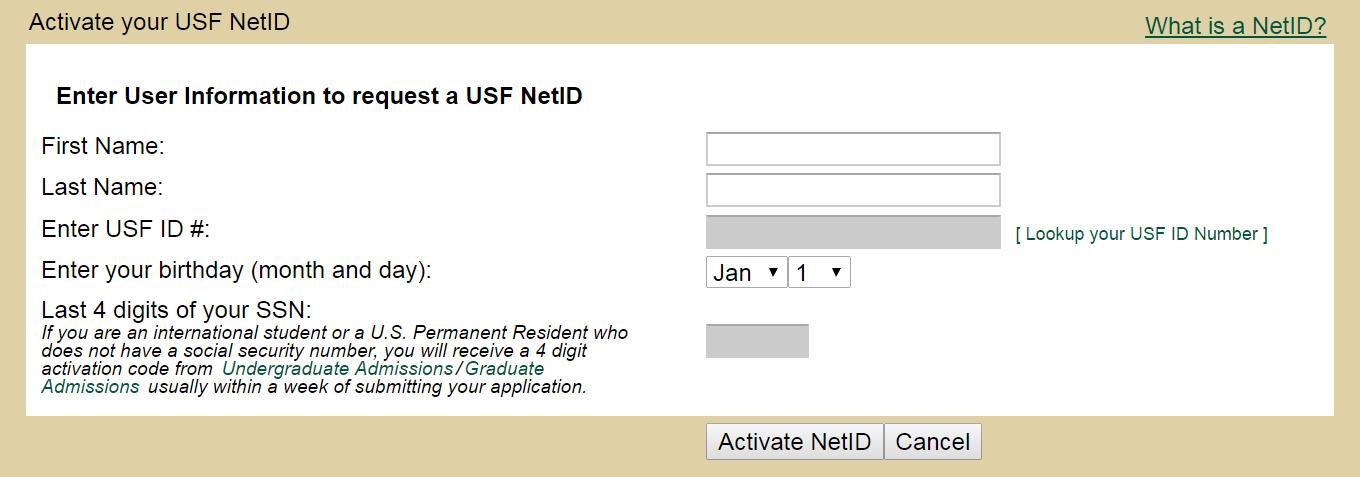The image size is (1360, 477).
Task: Click the Last 4 digits of SSN label
Action: click(x=176, y=310)
